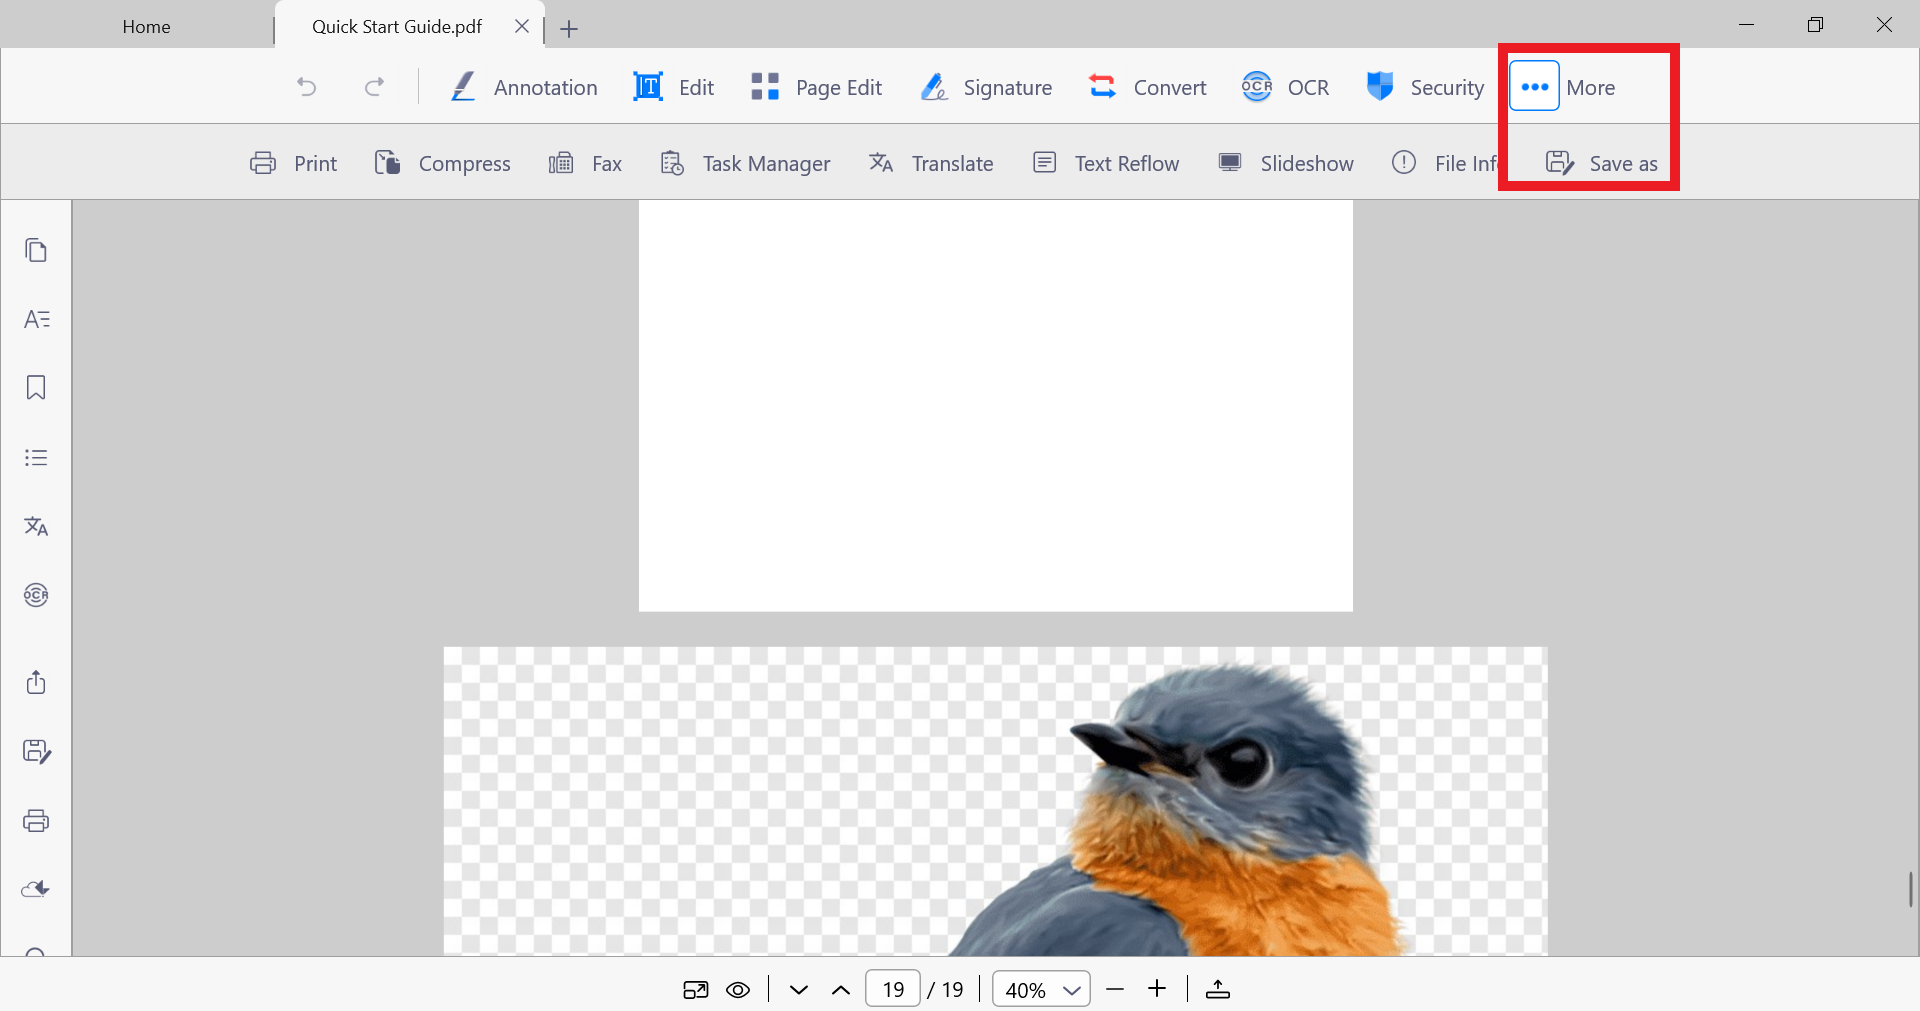This screenshot has width=1920, height=1011.
Task: Toggle the eye view mode icon
Action: coord(738,990)
